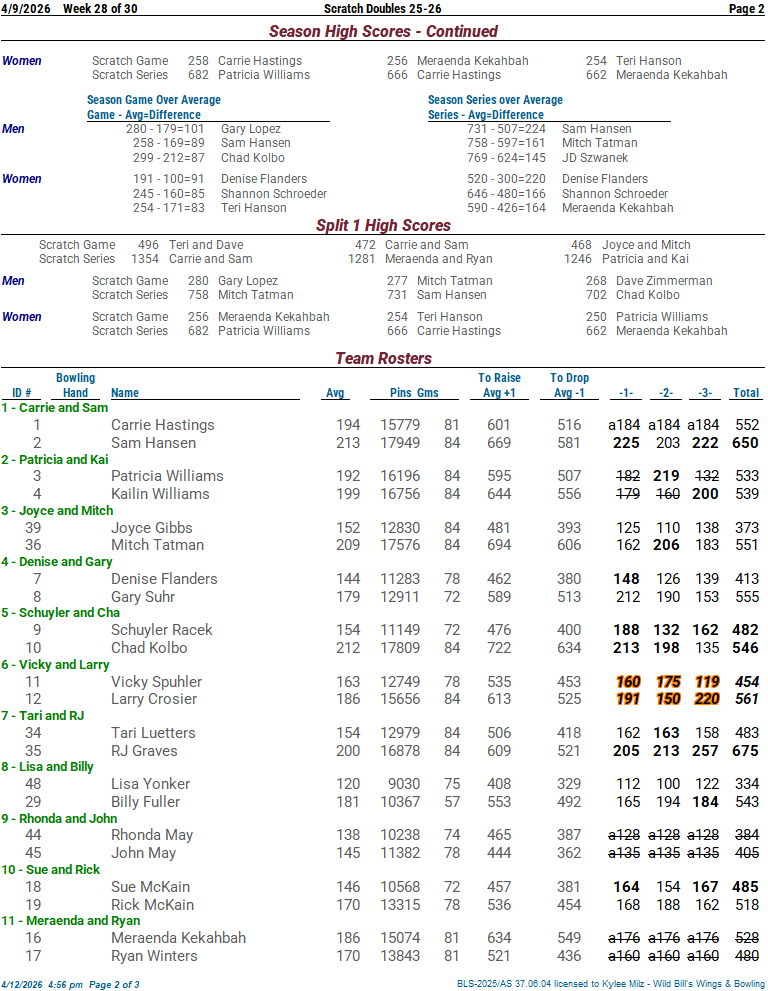The image size is (768, 991).
Task: Select 'Joyce and Mitch' 468 scratch game entry
Action: 646,245
